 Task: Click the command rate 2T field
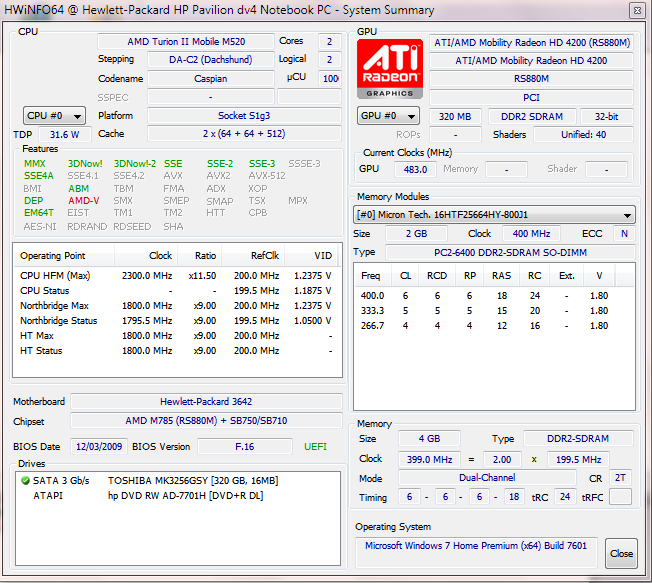[x=620, y=478]
